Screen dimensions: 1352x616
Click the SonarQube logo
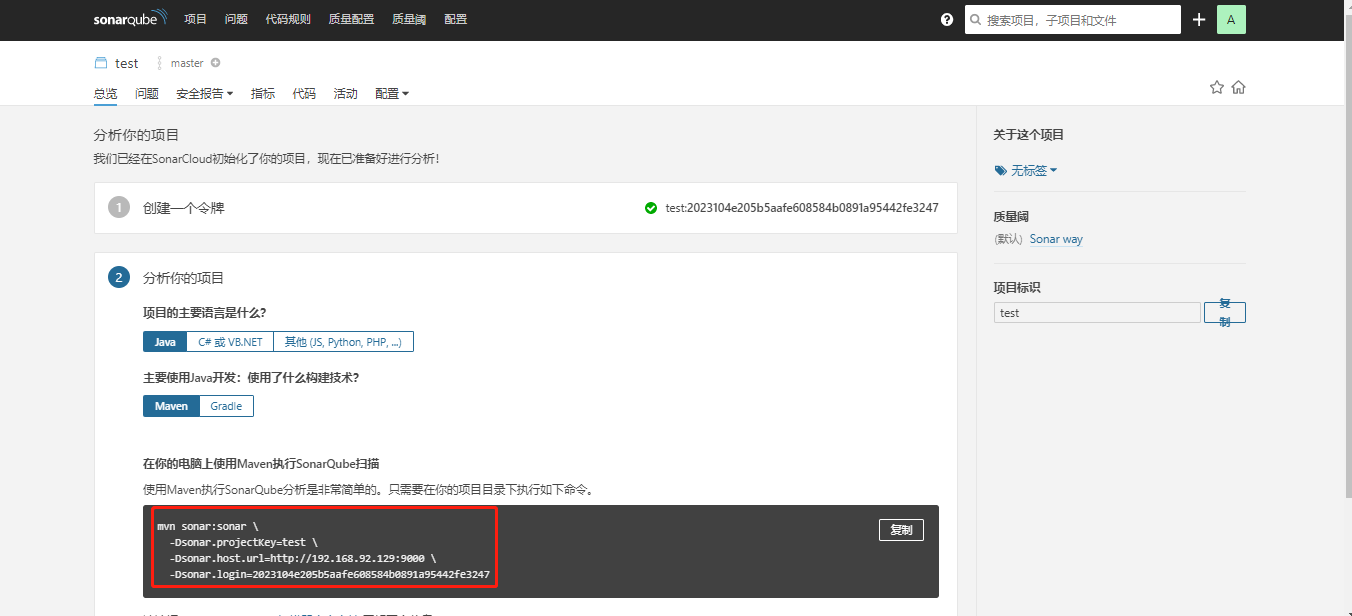click(132, 20)
